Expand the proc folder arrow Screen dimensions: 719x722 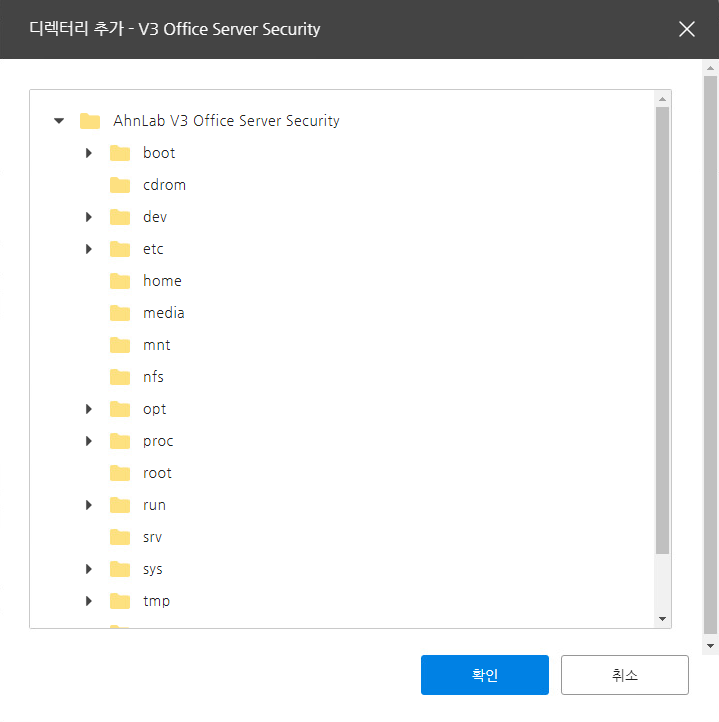88,441
